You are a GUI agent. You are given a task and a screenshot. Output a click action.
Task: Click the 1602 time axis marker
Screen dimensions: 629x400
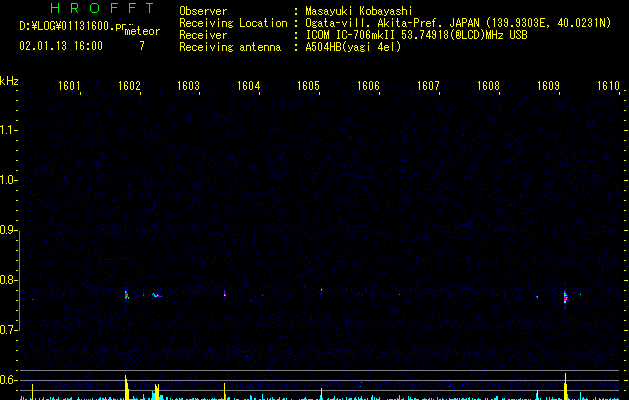click(129, 86)
